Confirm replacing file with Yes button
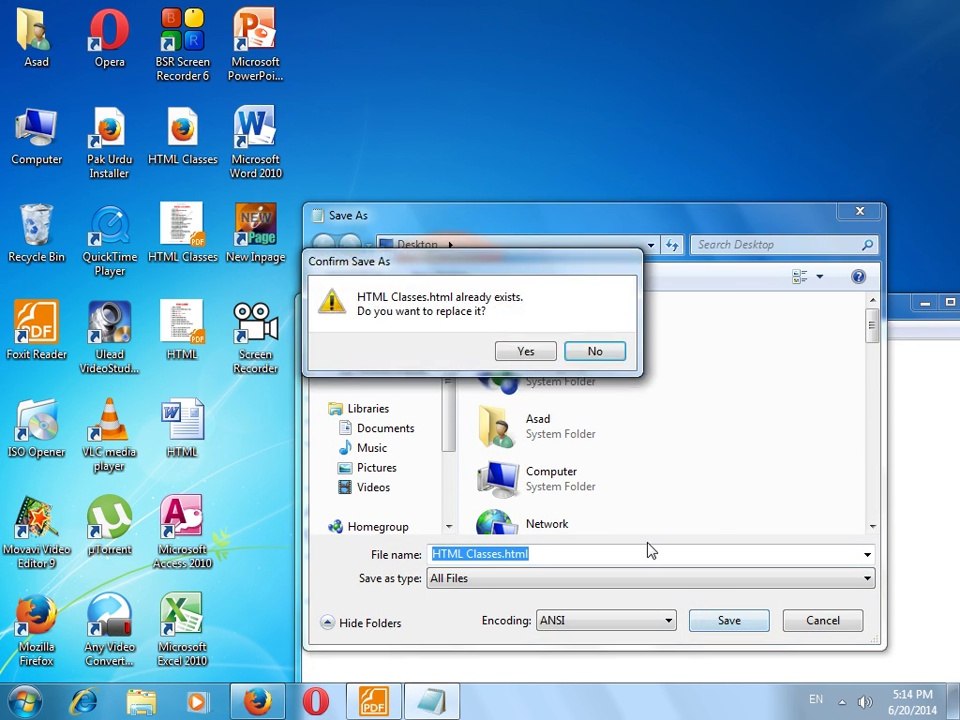 pos(525,351)
